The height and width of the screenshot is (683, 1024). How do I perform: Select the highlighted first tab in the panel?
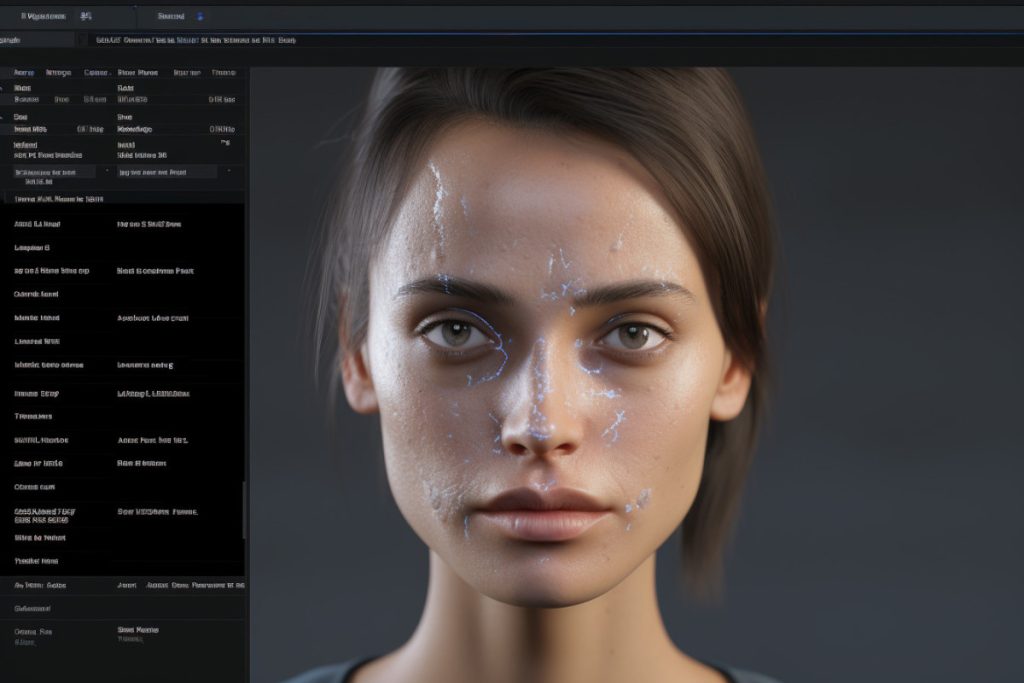25,72
